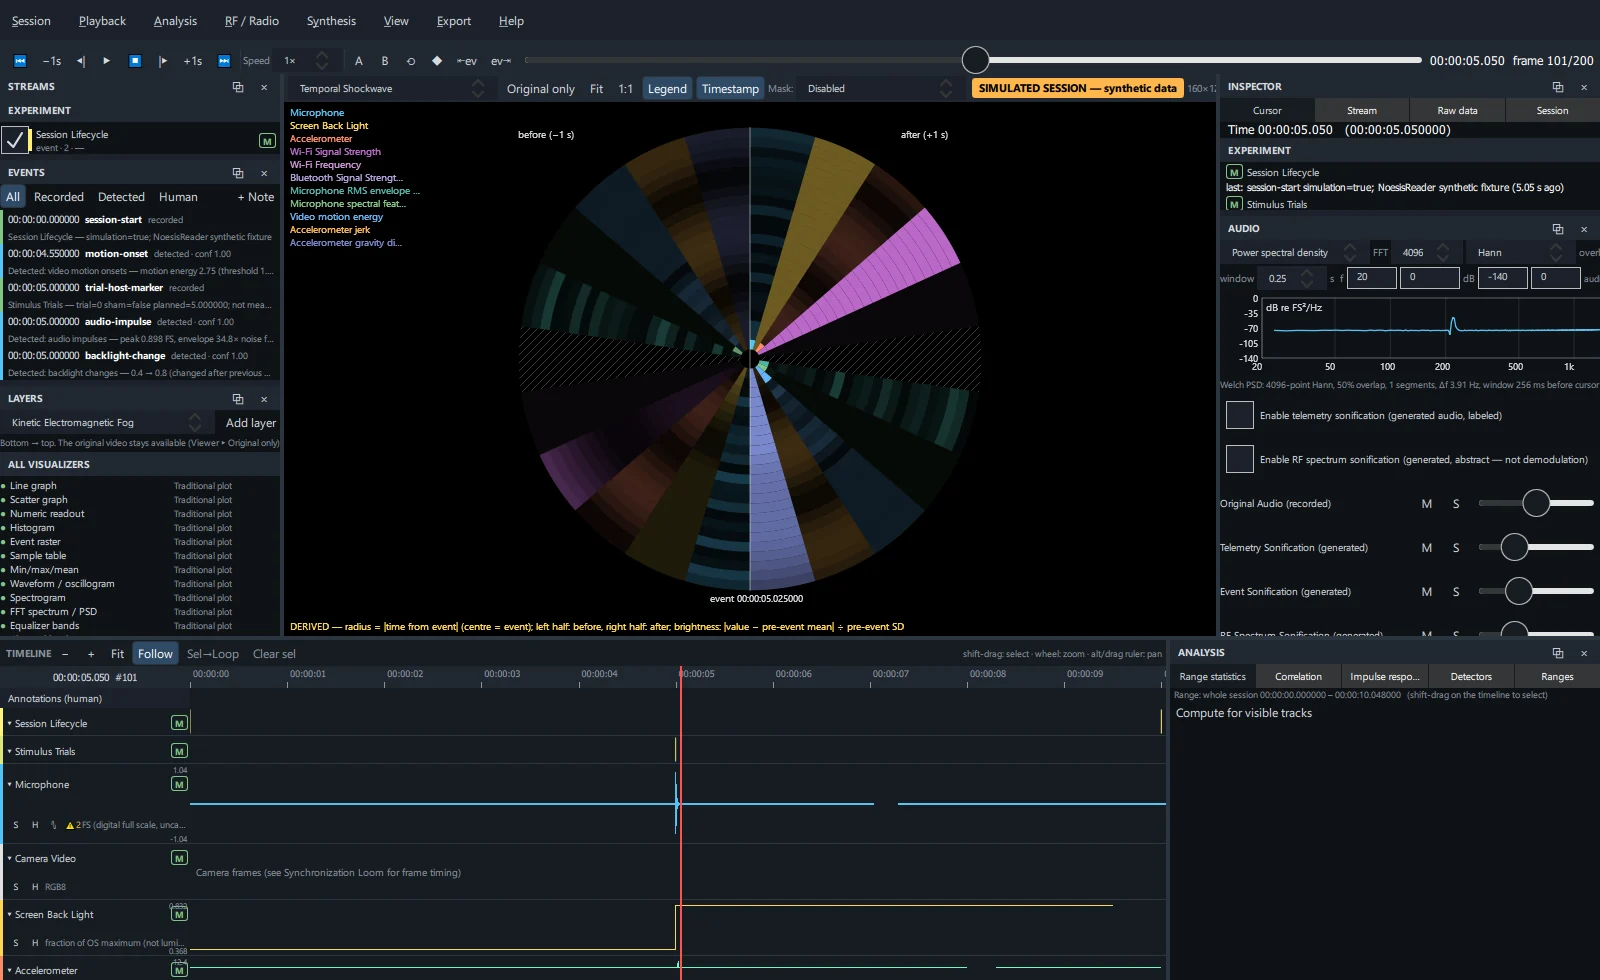Viewport: 1600px width, 980px height.
Task: Step forward one frame
Action: point(163,61)
